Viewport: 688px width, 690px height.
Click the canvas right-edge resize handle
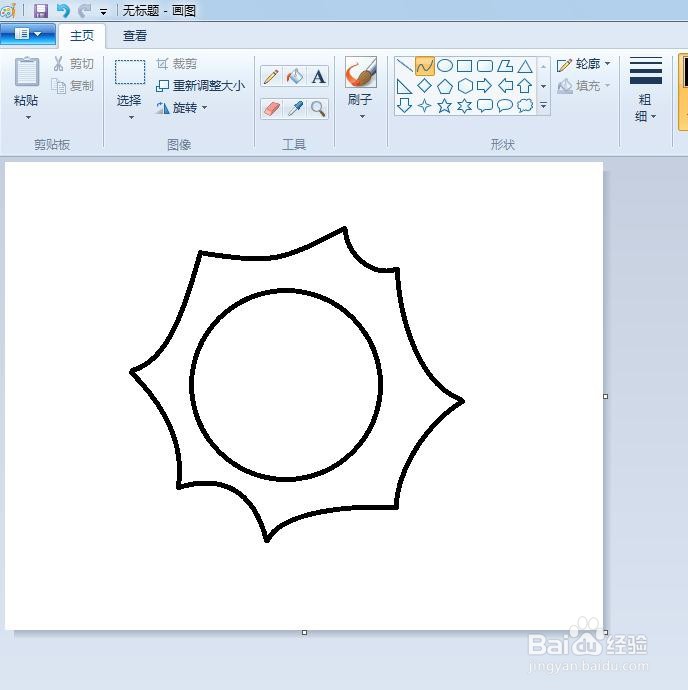606,396
